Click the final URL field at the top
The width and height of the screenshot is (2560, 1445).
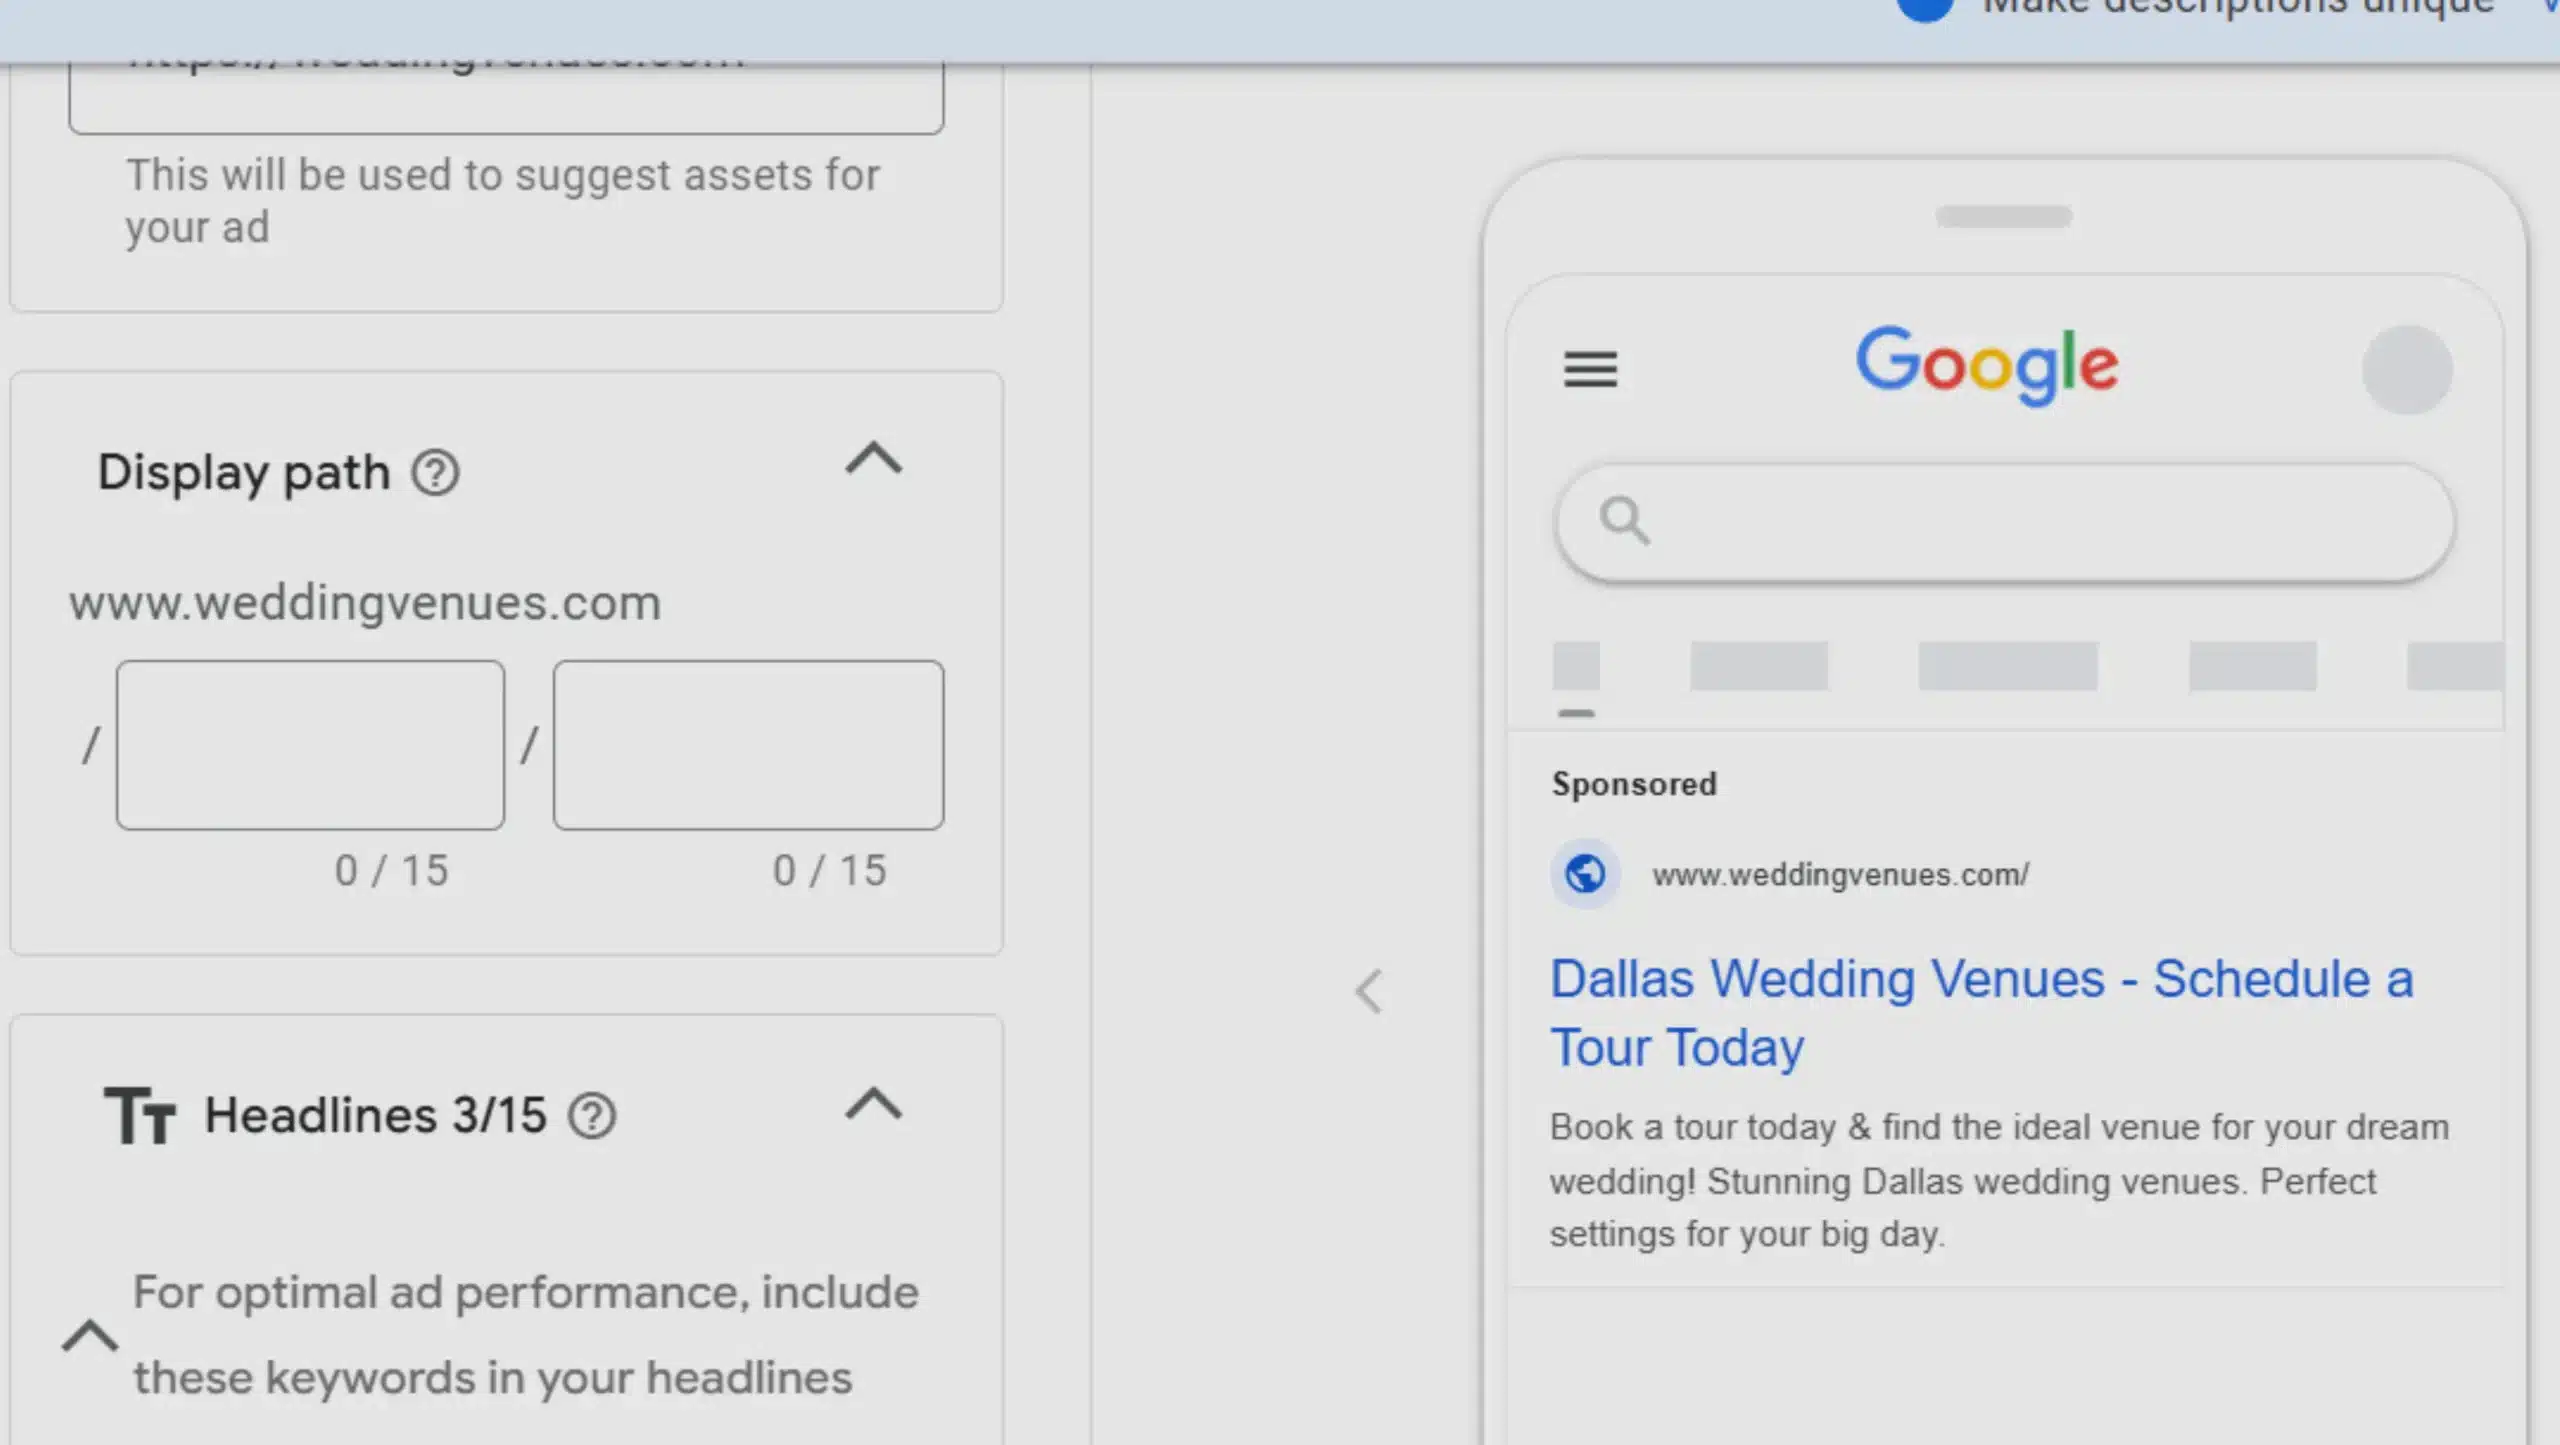[x=506, y=90]
